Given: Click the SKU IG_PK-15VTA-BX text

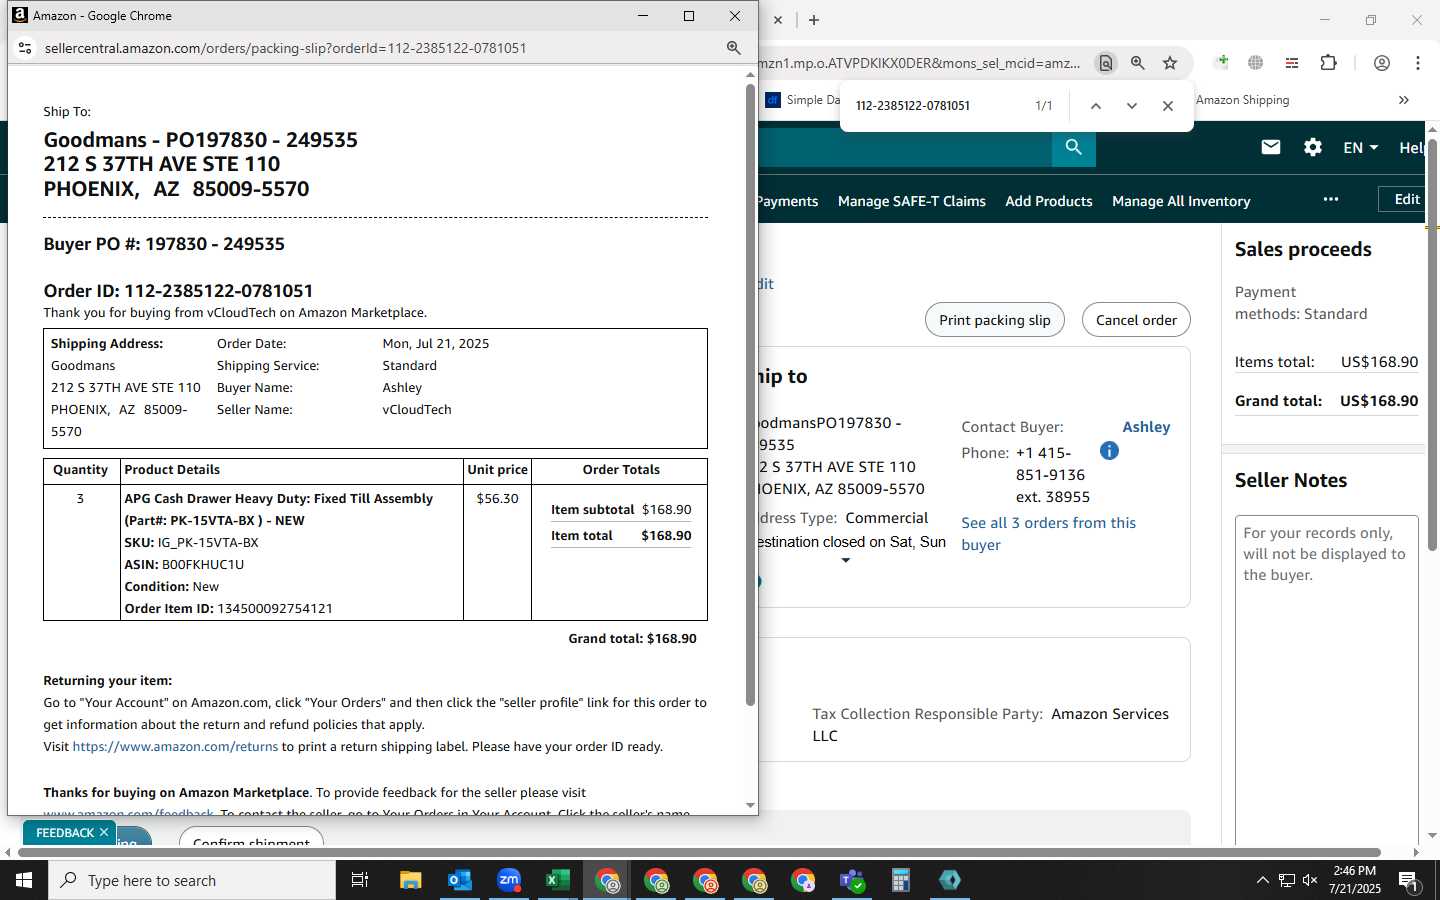Looking at the screenshot, I should tap(191, 543).
